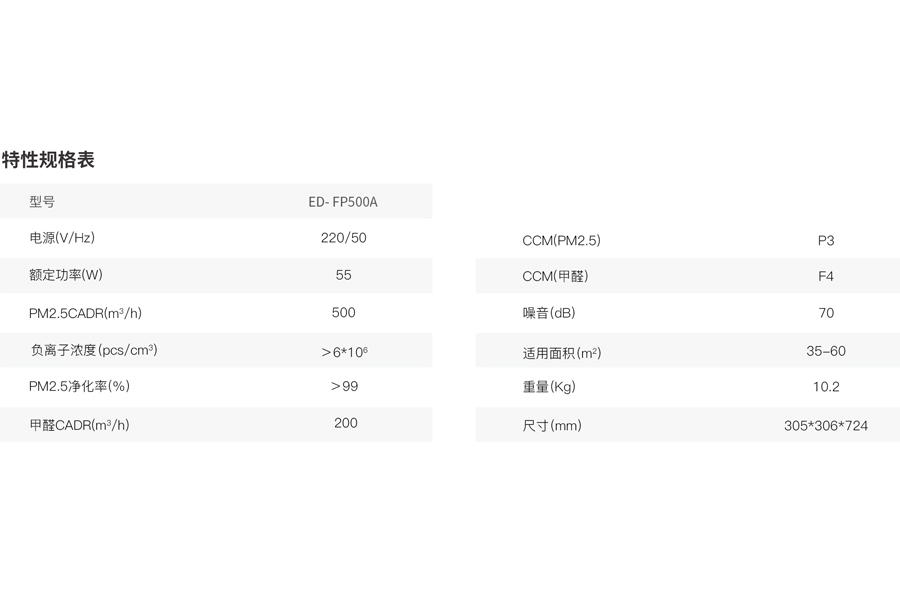Select the PM2.5 CADR value 500
Image resolution: width=900 pixels, height=589 pixels.
(x=343, y=312)
